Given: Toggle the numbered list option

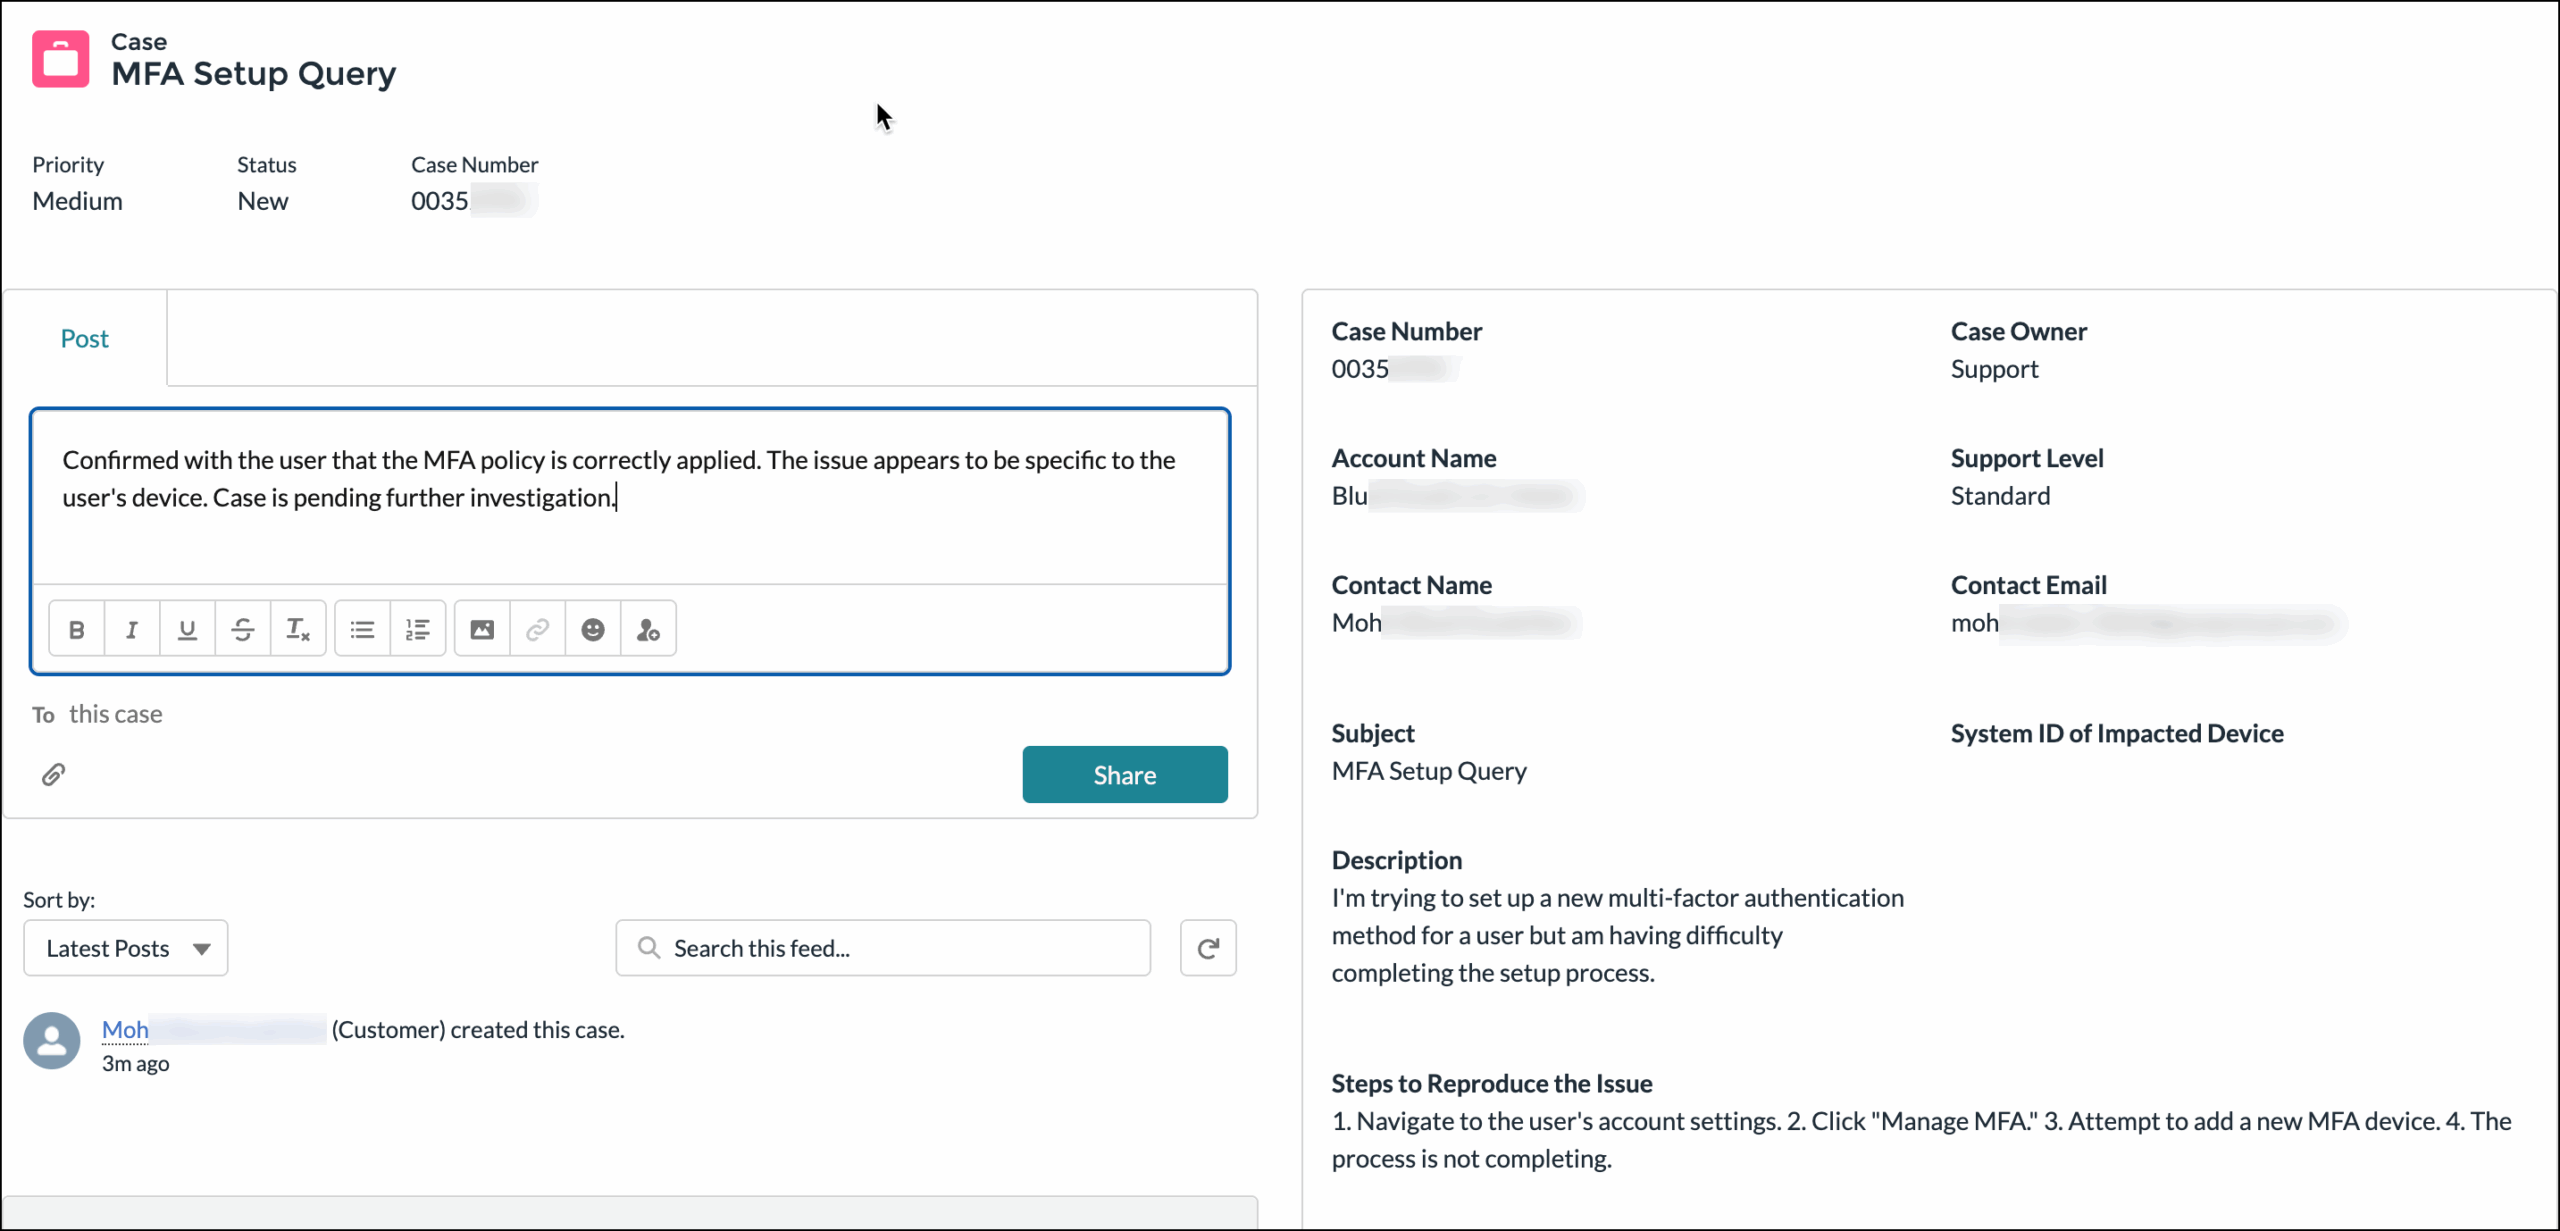Looking at the screenshot, I should pyautogui.click(x=418, y=628).
